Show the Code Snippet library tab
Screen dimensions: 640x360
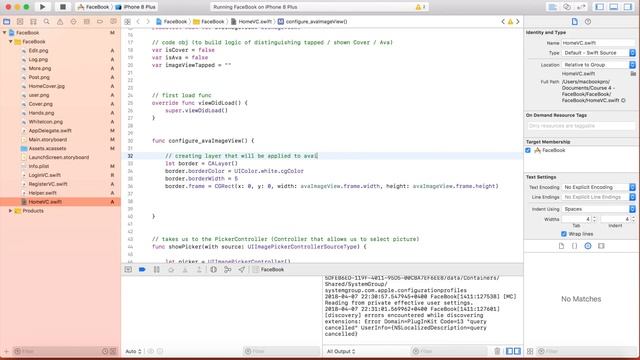tap(574, 246)
